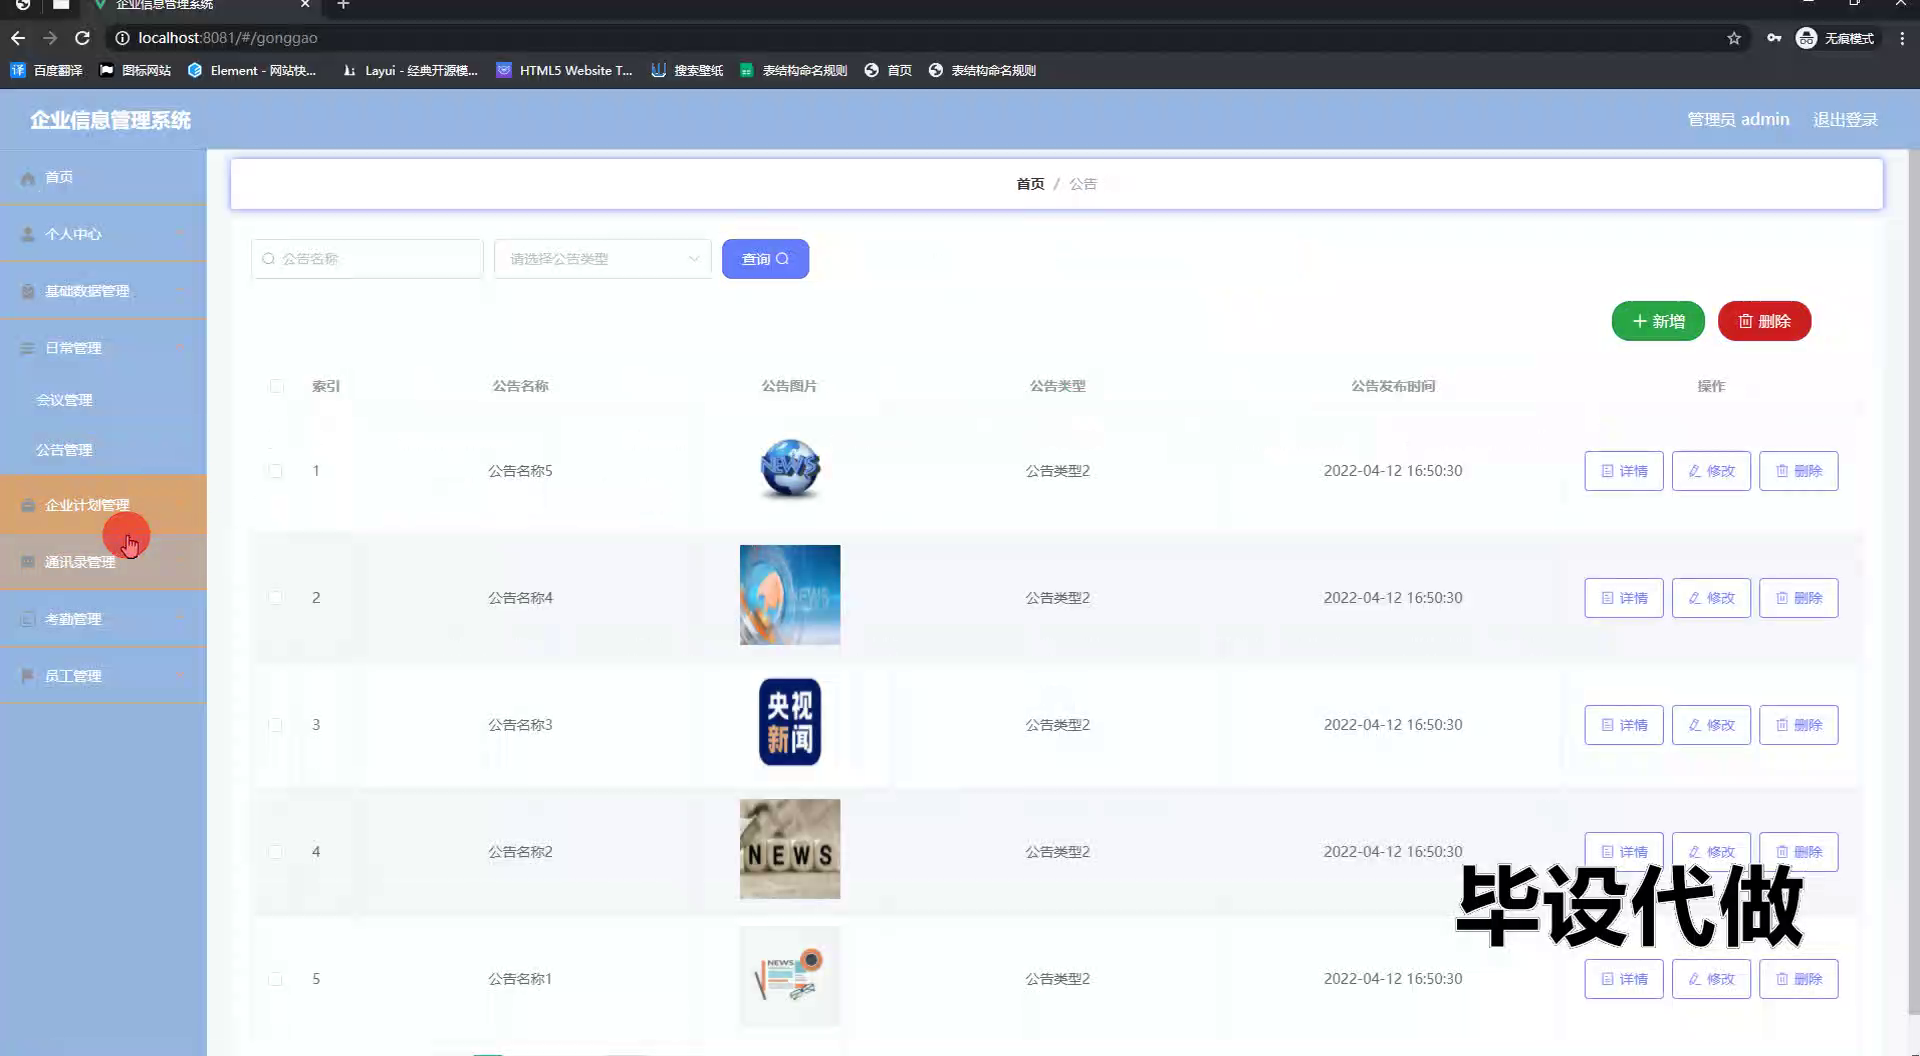Viewport: 1920px width, 1056px height.
Task: Expand the 基础数据管理 sidebar menu
Action: pos(103,291)
